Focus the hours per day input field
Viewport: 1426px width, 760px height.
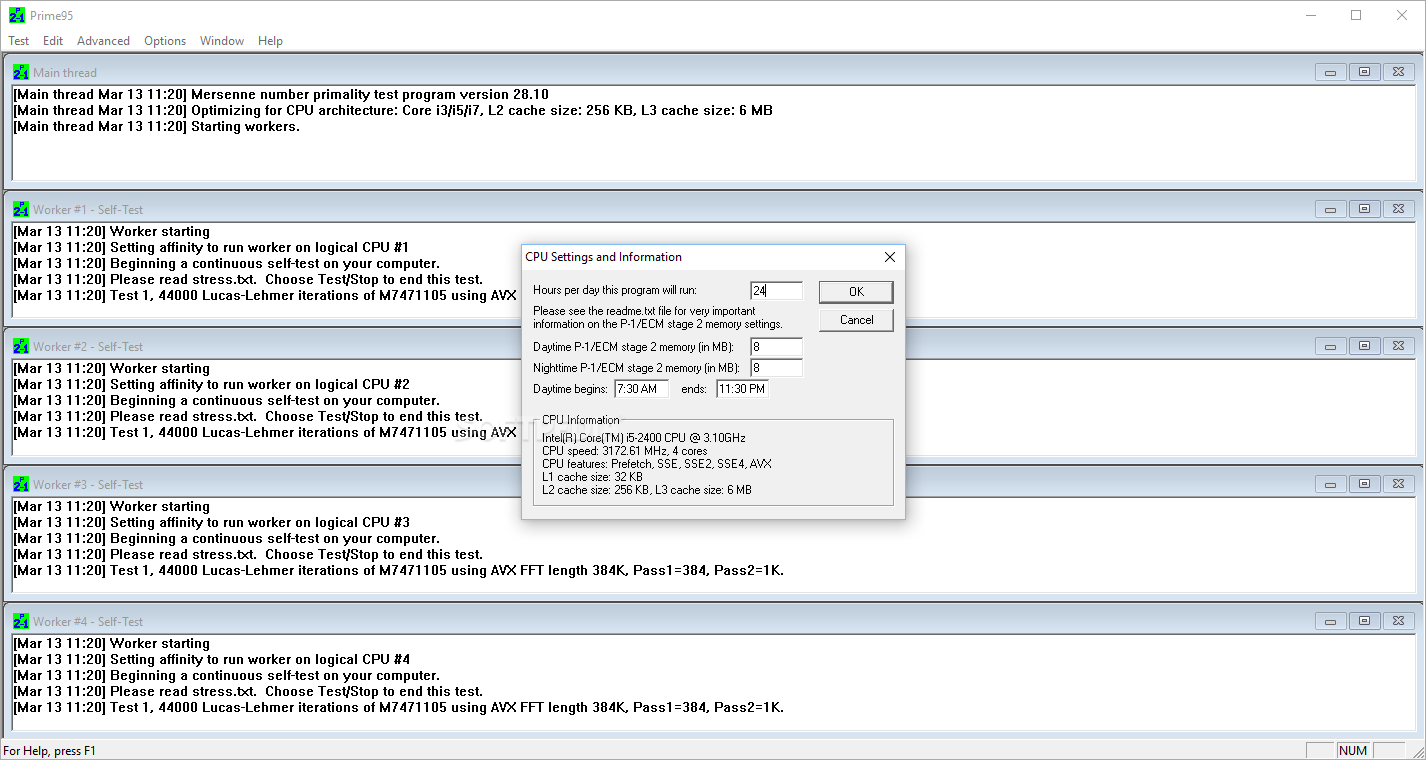(x=777, y=291)
